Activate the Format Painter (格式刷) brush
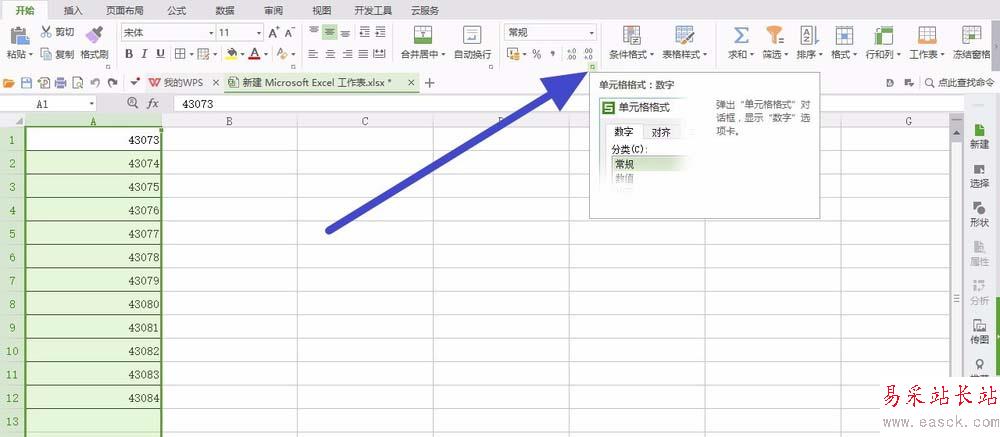 (x=94, y=35)
